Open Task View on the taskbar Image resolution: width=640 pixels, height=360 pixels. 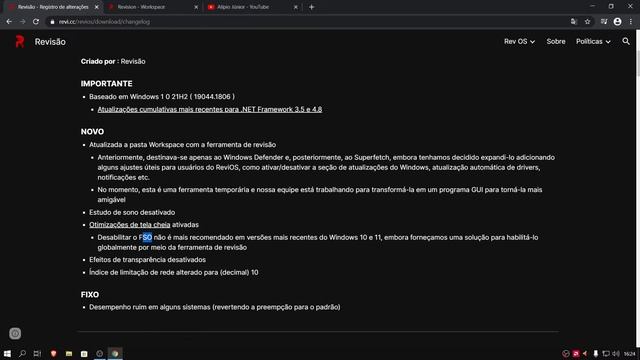coord(37,353)
